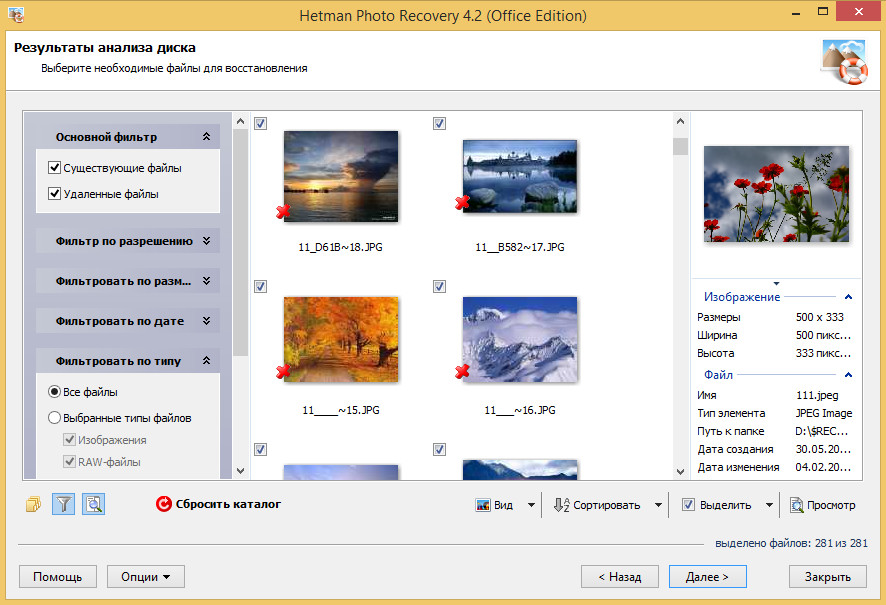
Task: Click the Сортировать sort button
Action: pos(596,505)
